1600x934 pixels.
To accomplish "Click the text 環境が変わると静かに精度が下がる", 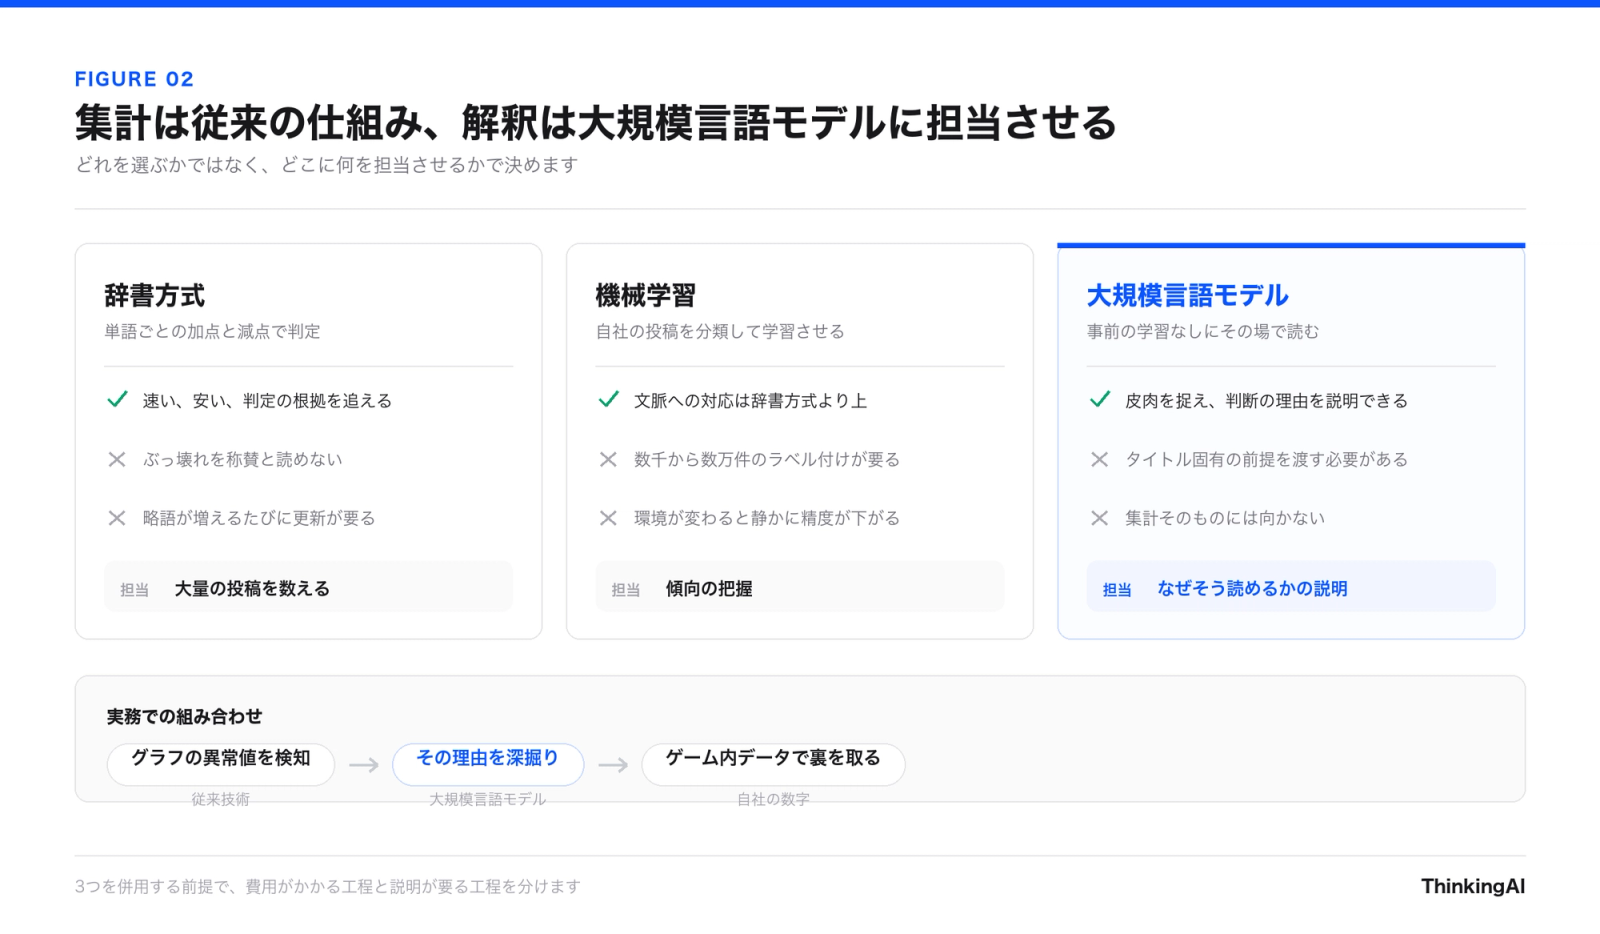I will [x=767, y=518].
